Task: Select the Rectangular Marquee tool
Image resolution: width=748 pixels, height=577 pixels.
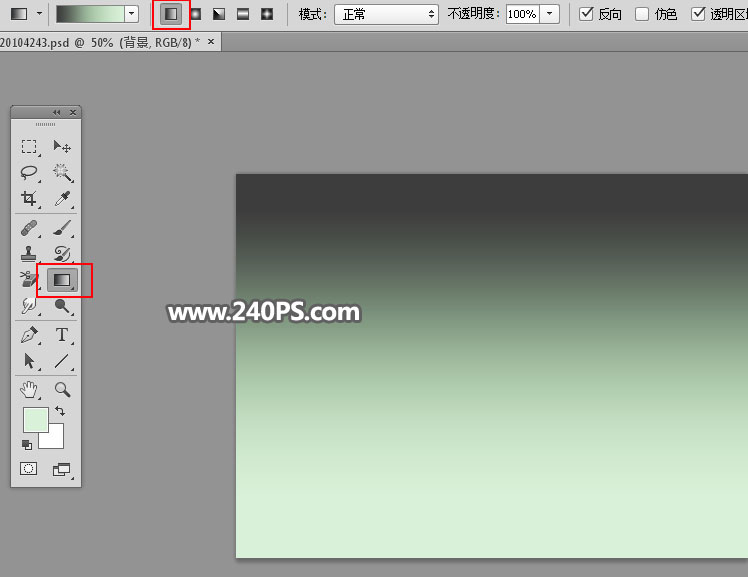Action: 29,147
